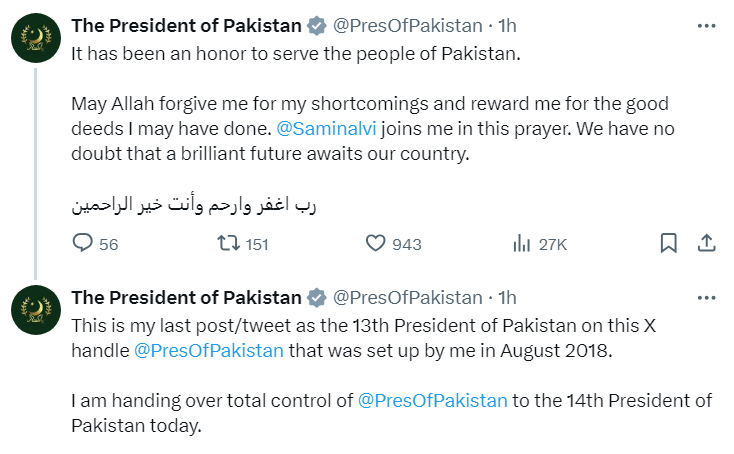The height and width of the screenshot is (454, 734).
Task: Share the first tweet
Action: coord(705,243)
